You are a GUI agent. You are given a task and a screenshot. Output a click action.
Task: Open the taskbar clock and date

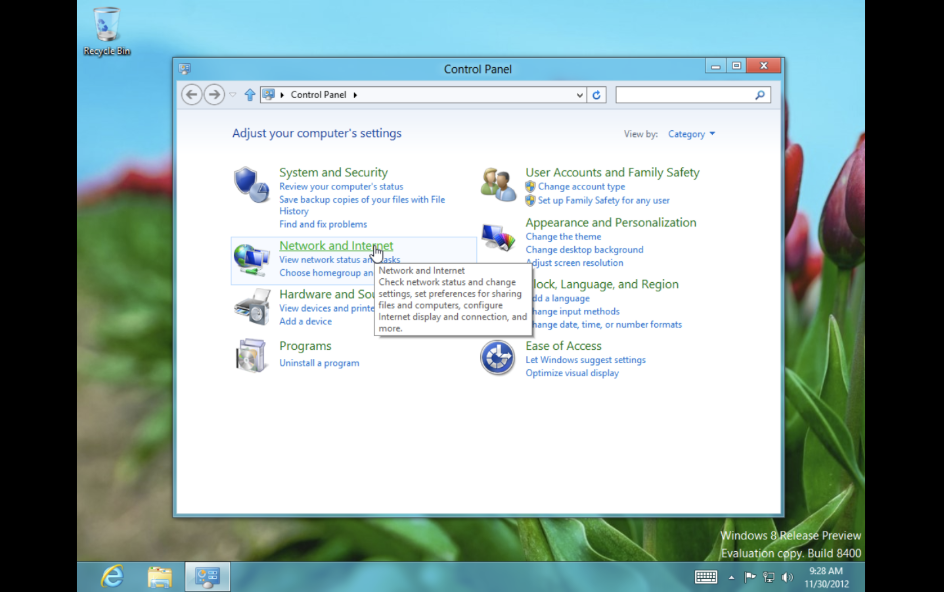pos(826,577)
